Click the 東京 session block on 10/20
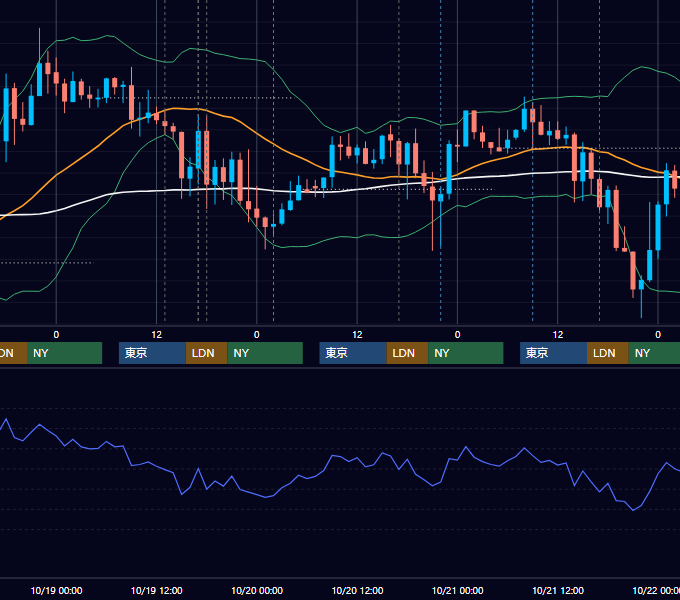The image size is (680, 600). pyautogui.click(x=353, y=353)
